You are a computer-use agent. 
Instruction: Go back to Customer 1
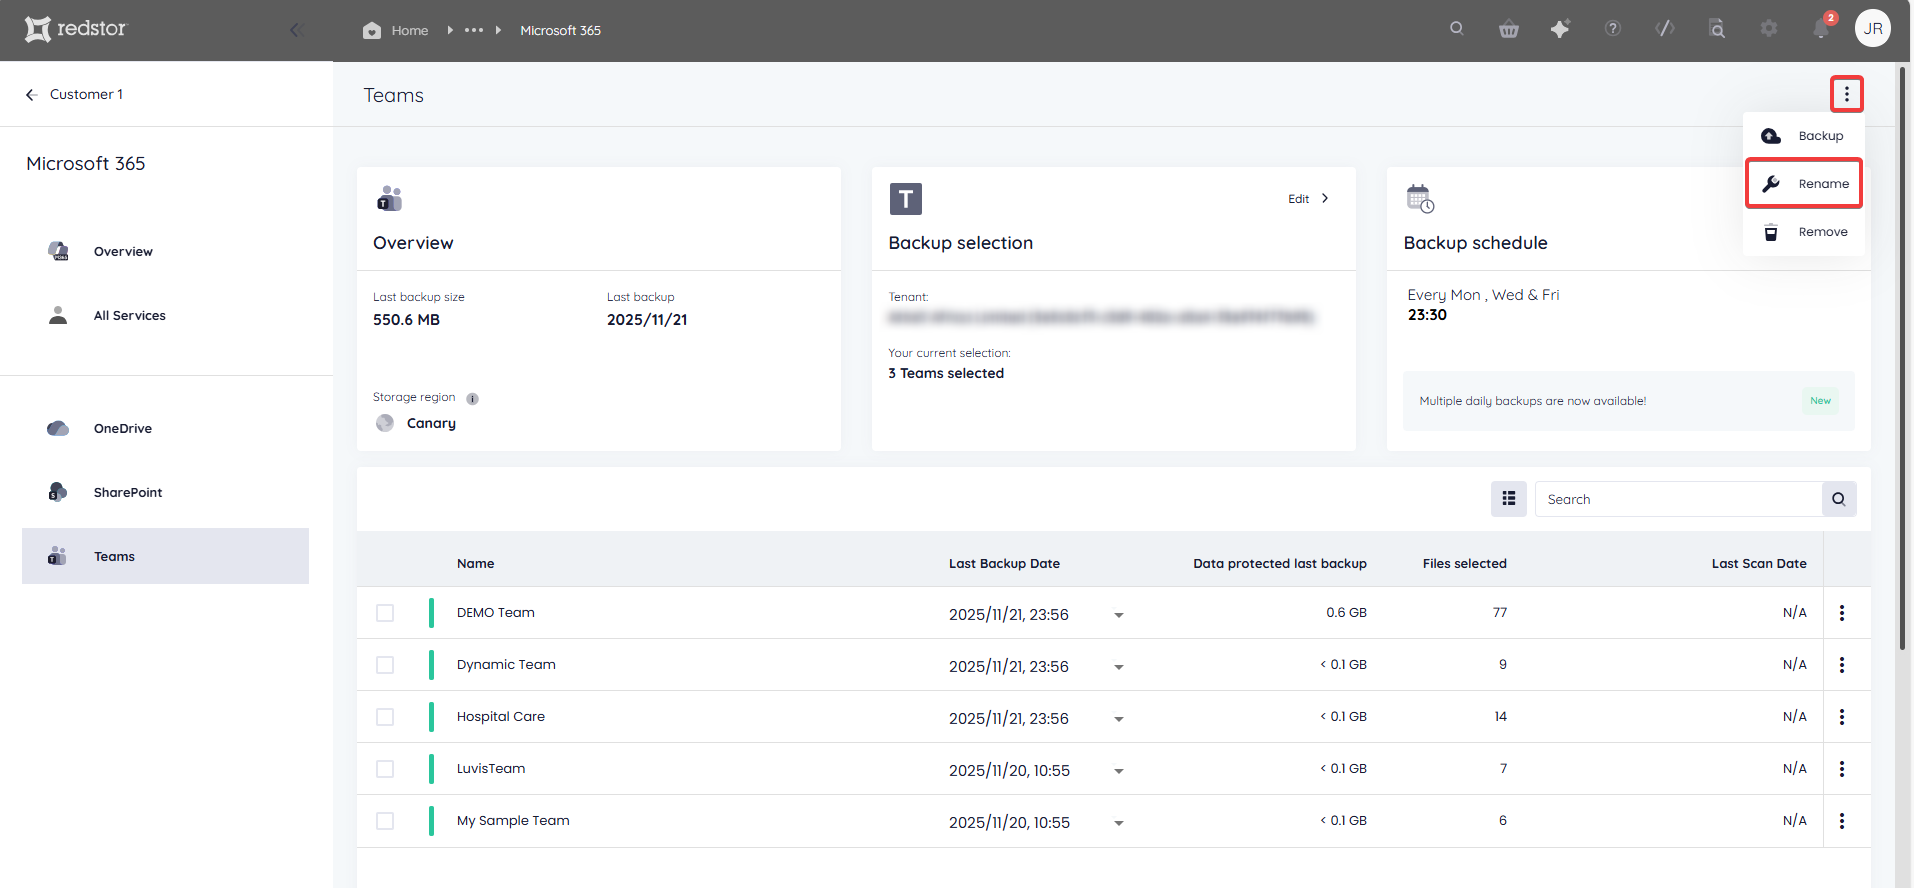[75, 94]
